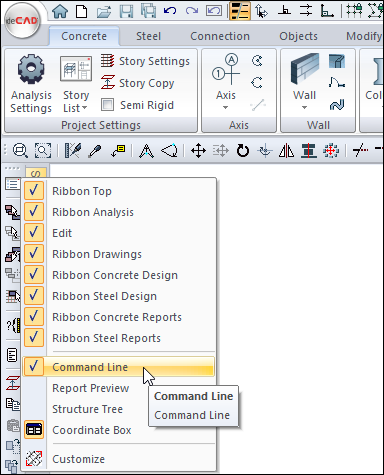Expand the Wall dropdown arrow
The image size is (384, 475).
[304, 107]
